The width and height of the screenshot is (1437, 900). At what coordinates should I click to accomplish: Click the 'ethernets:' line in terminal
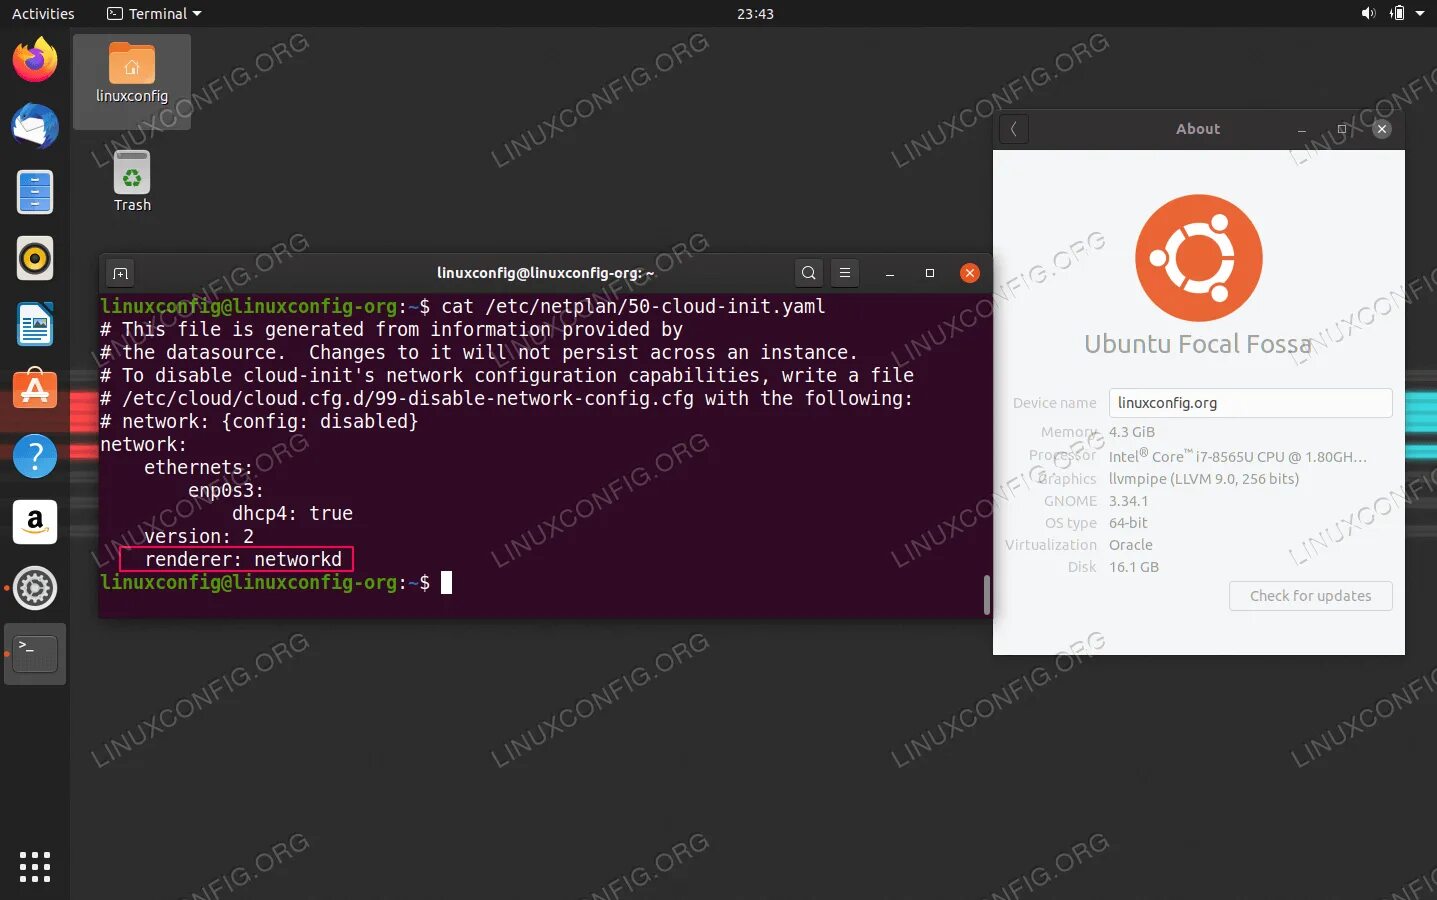pos(199,468)
